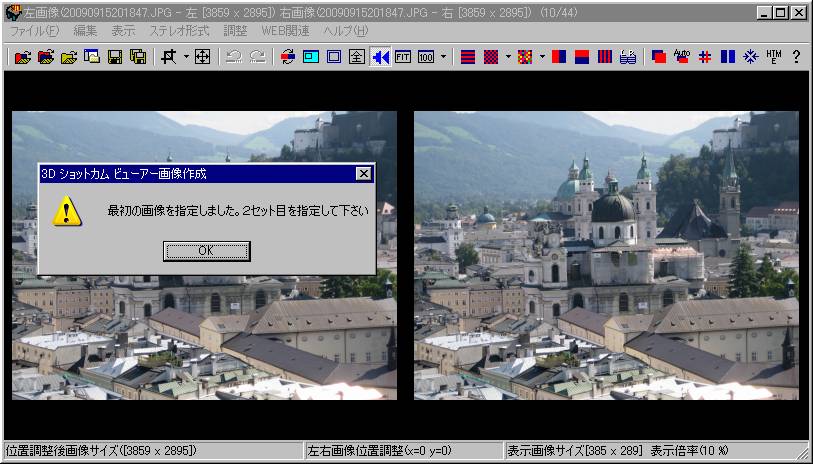Open the ステレオ形式 menu
813x464 pixels.
[179, 31]
